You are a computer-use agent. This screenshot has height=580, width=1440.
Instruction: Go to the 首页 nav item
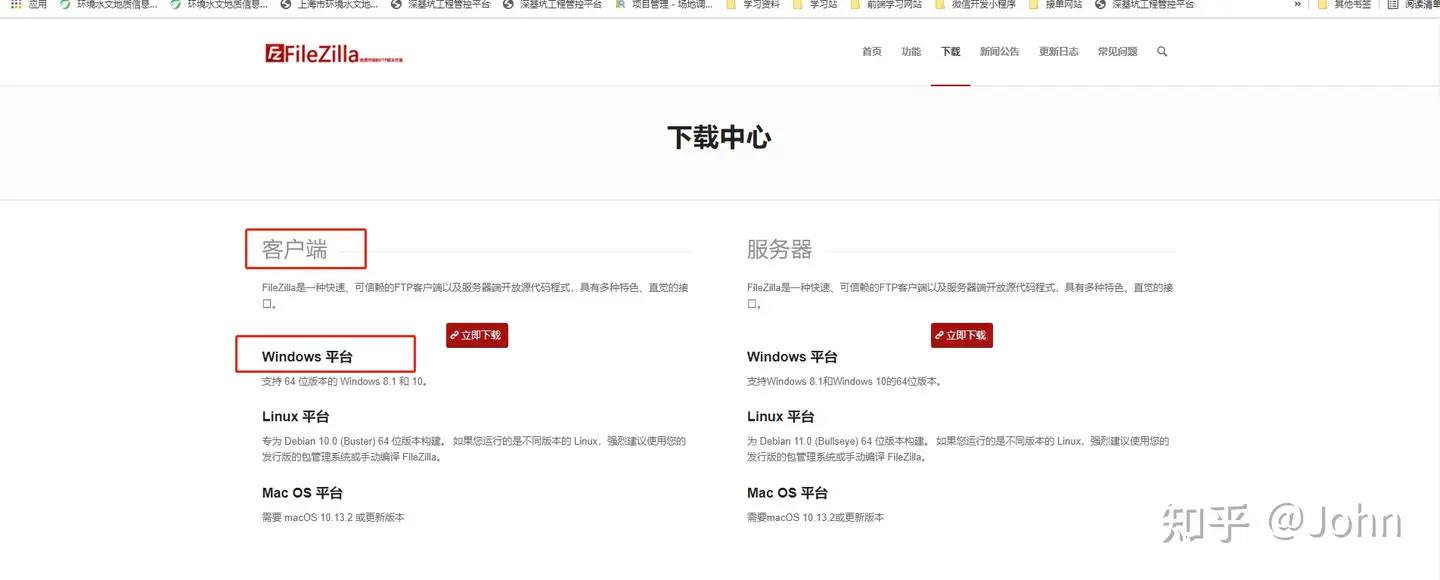pos(872,51)
